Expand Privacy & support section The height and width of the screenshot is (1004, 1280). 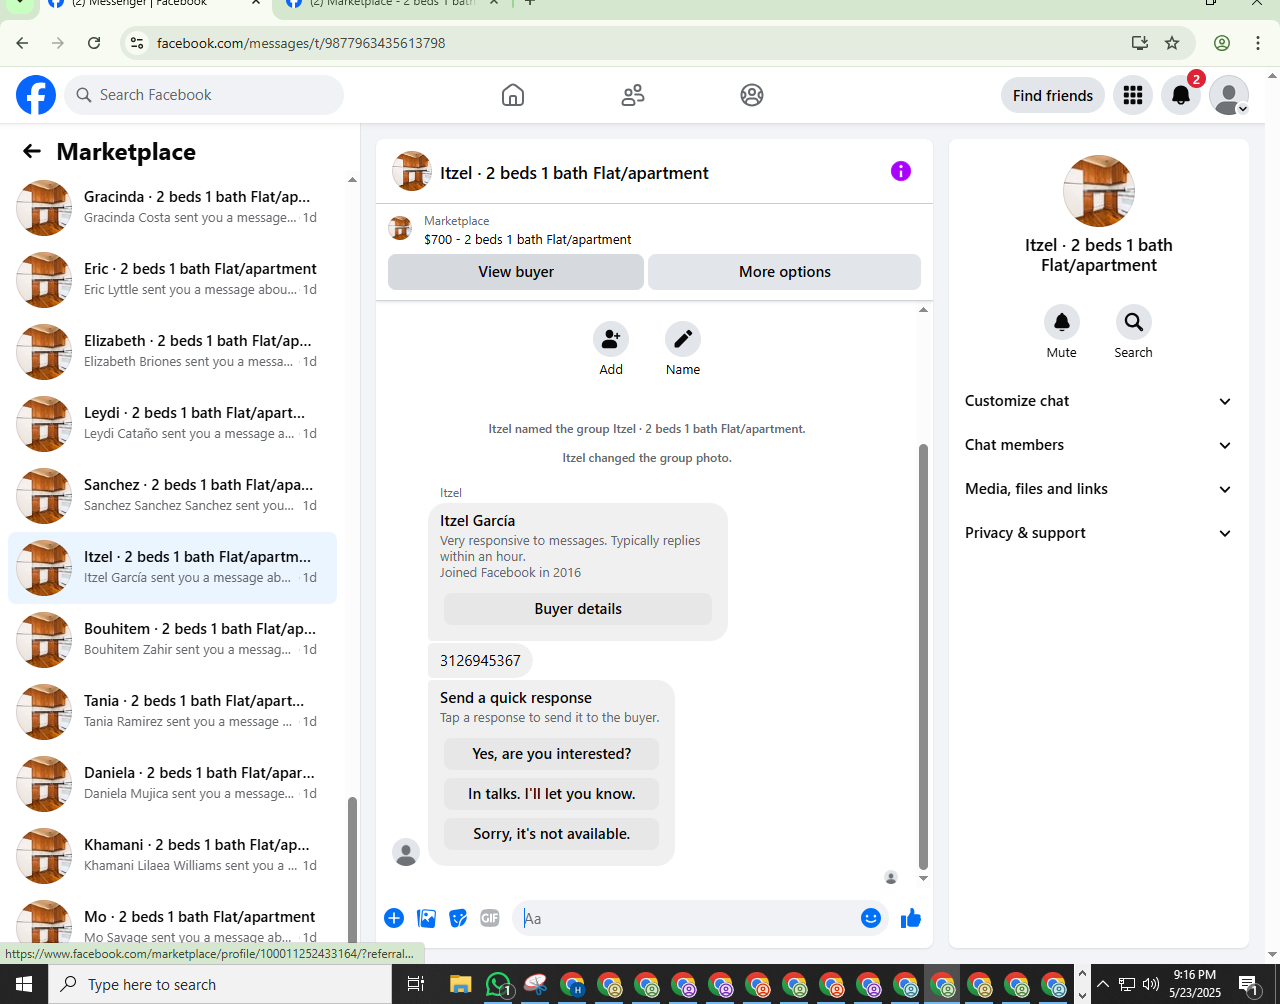point(1098,533)
